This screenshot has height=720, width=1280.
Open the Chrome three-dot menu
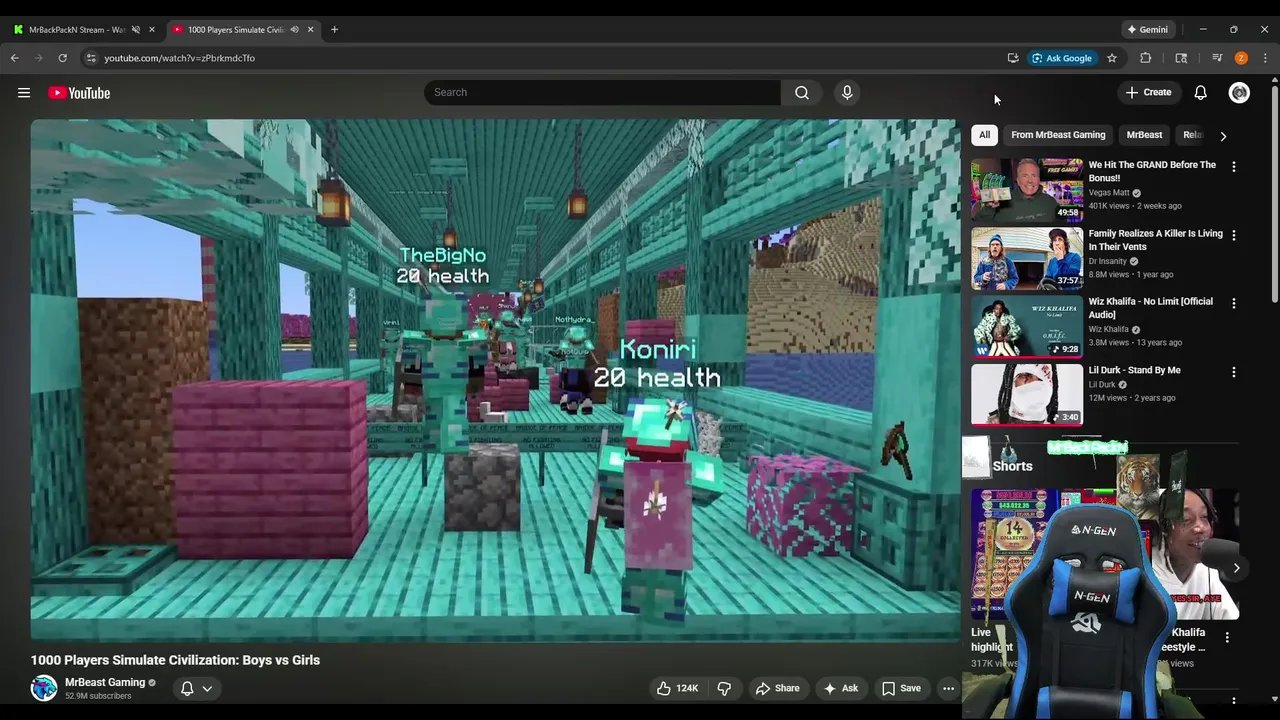(1265, 58)
